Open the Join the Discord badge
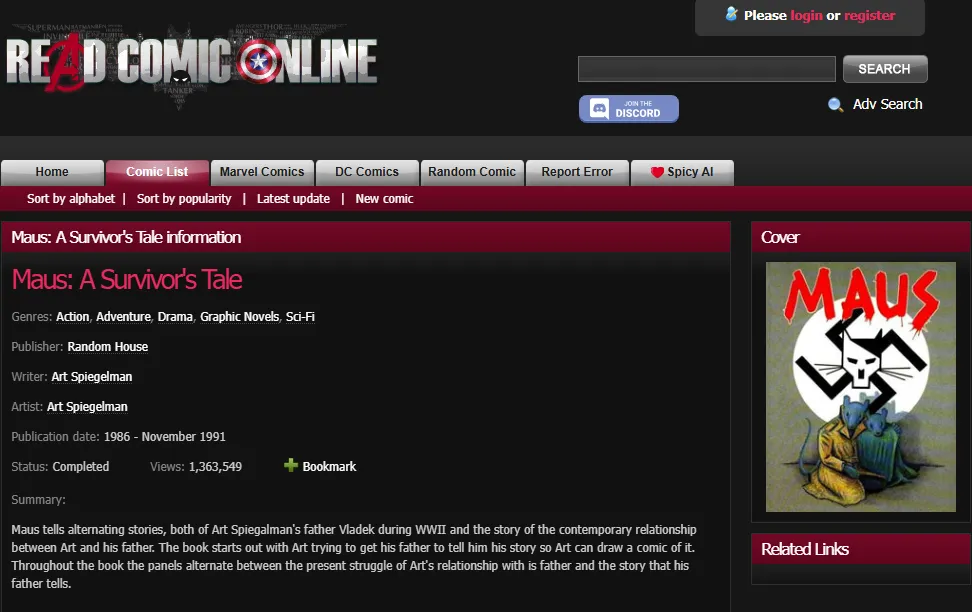 (628, 109)
